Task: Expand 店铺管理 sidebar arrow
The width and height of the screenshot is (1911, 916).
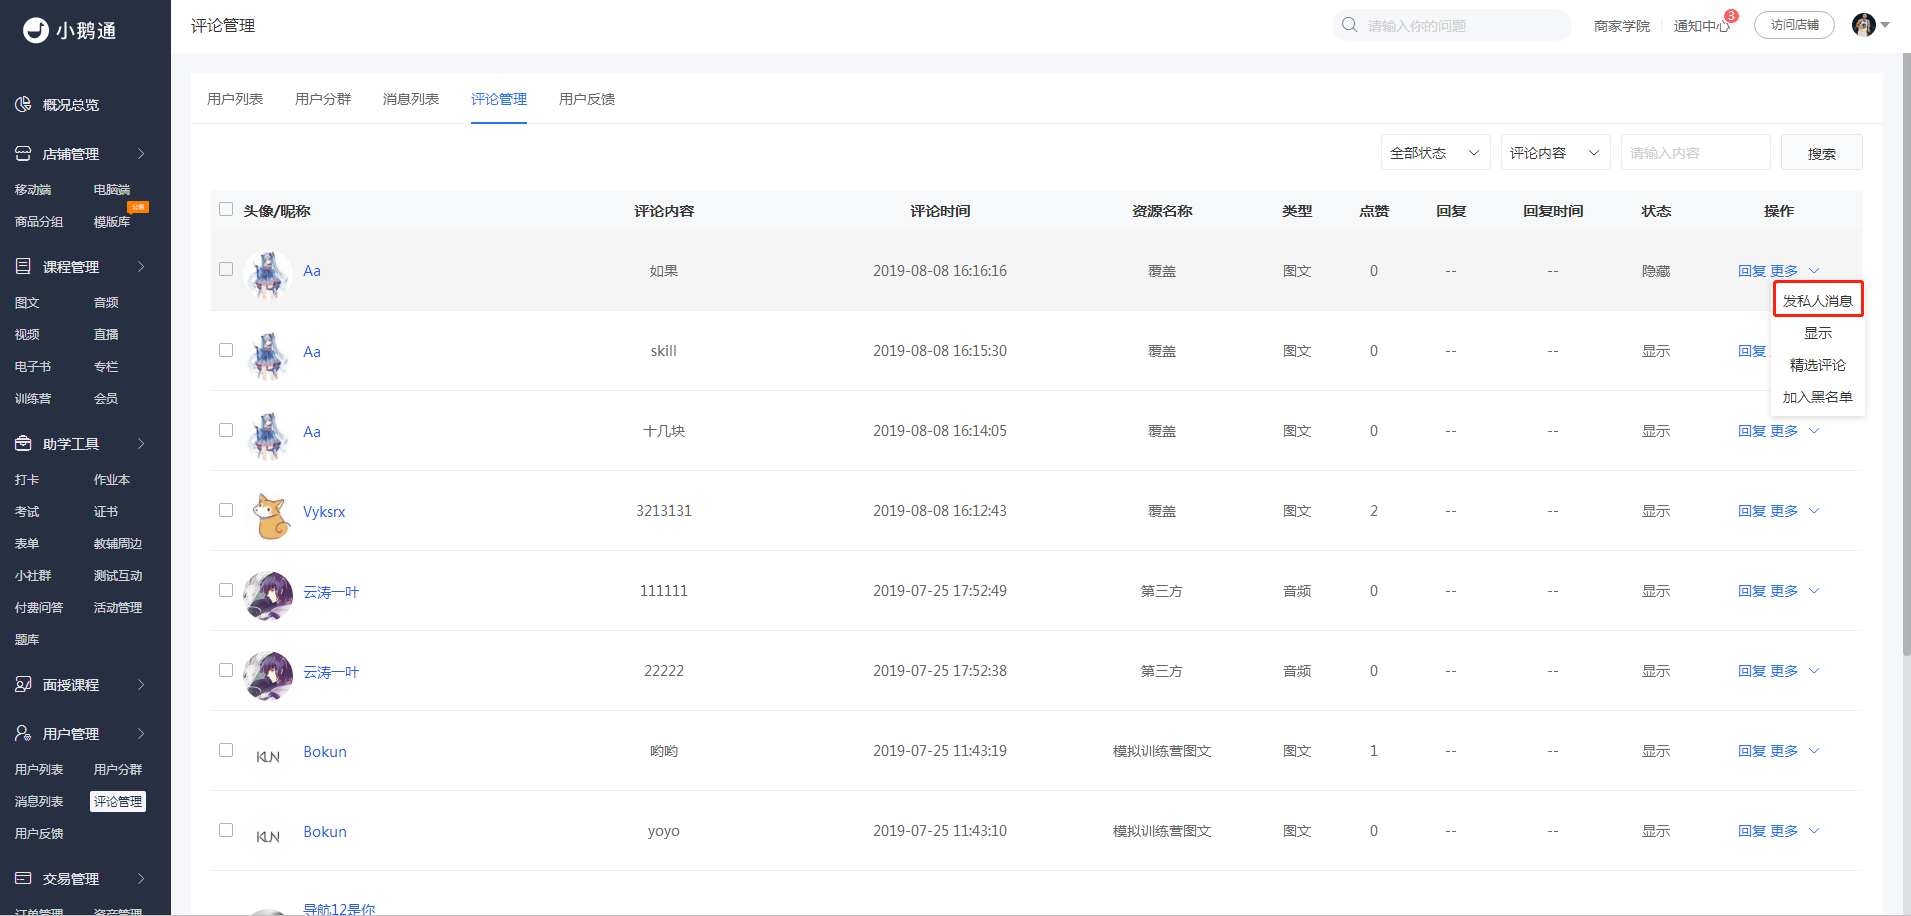Action: point(141,153)
